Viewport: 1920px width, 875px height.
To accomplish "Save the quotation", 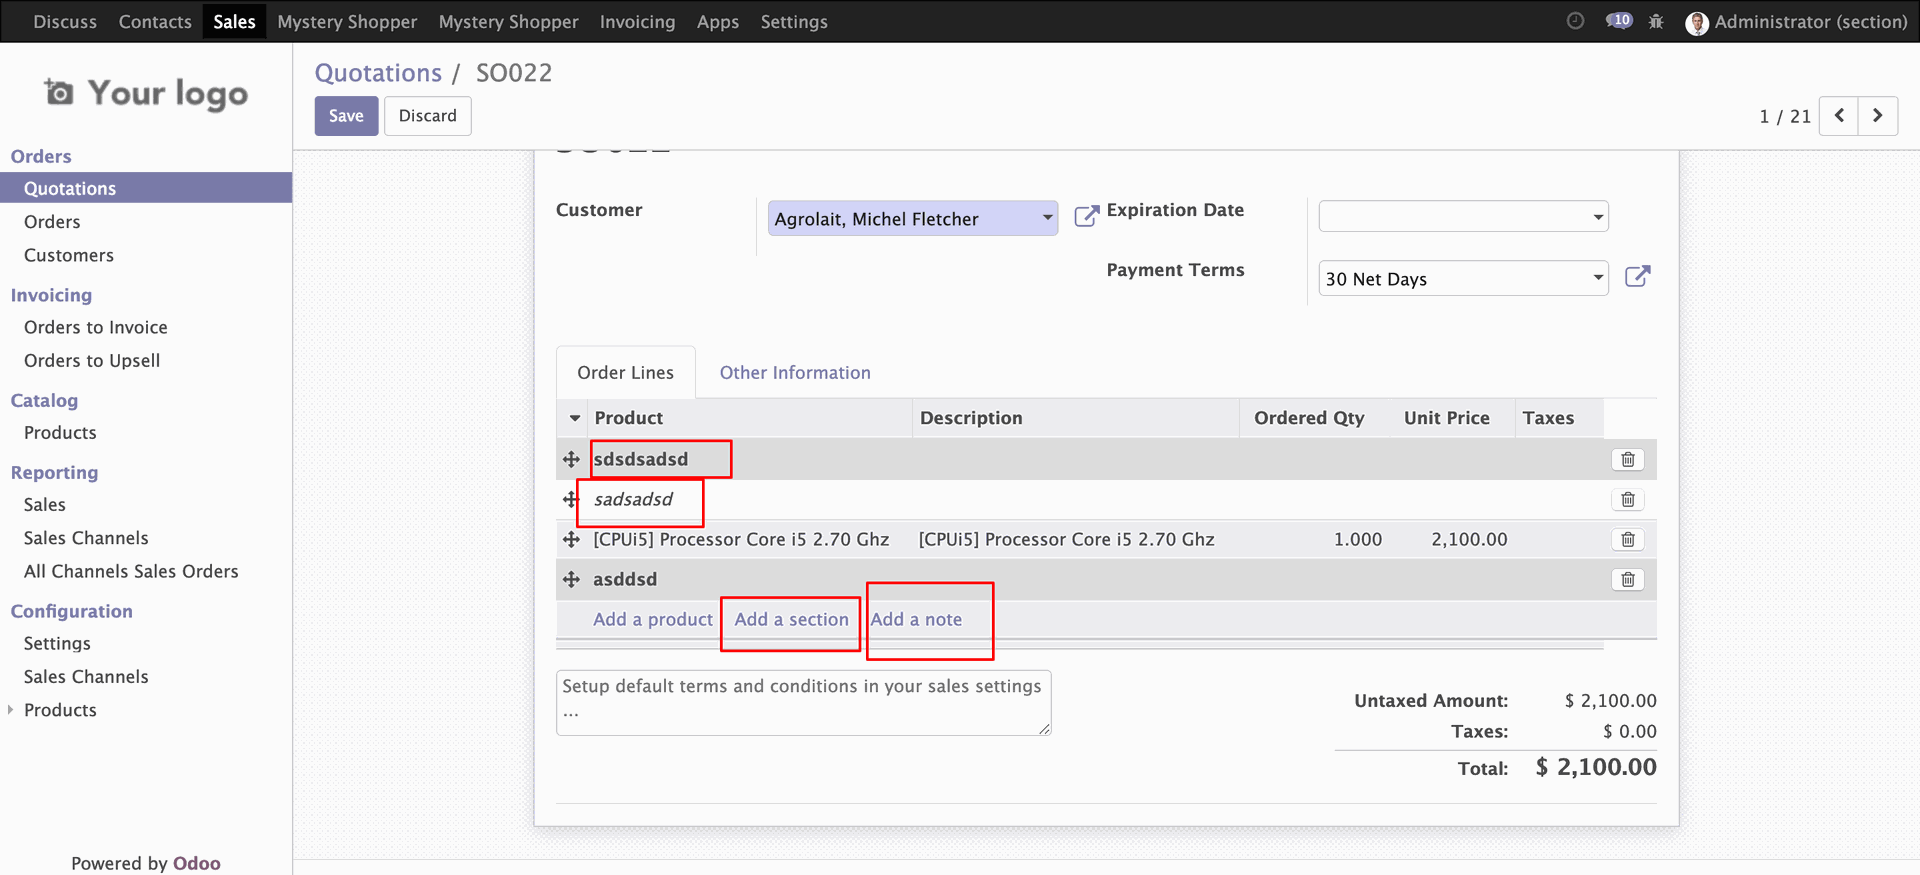I will 346,116.
